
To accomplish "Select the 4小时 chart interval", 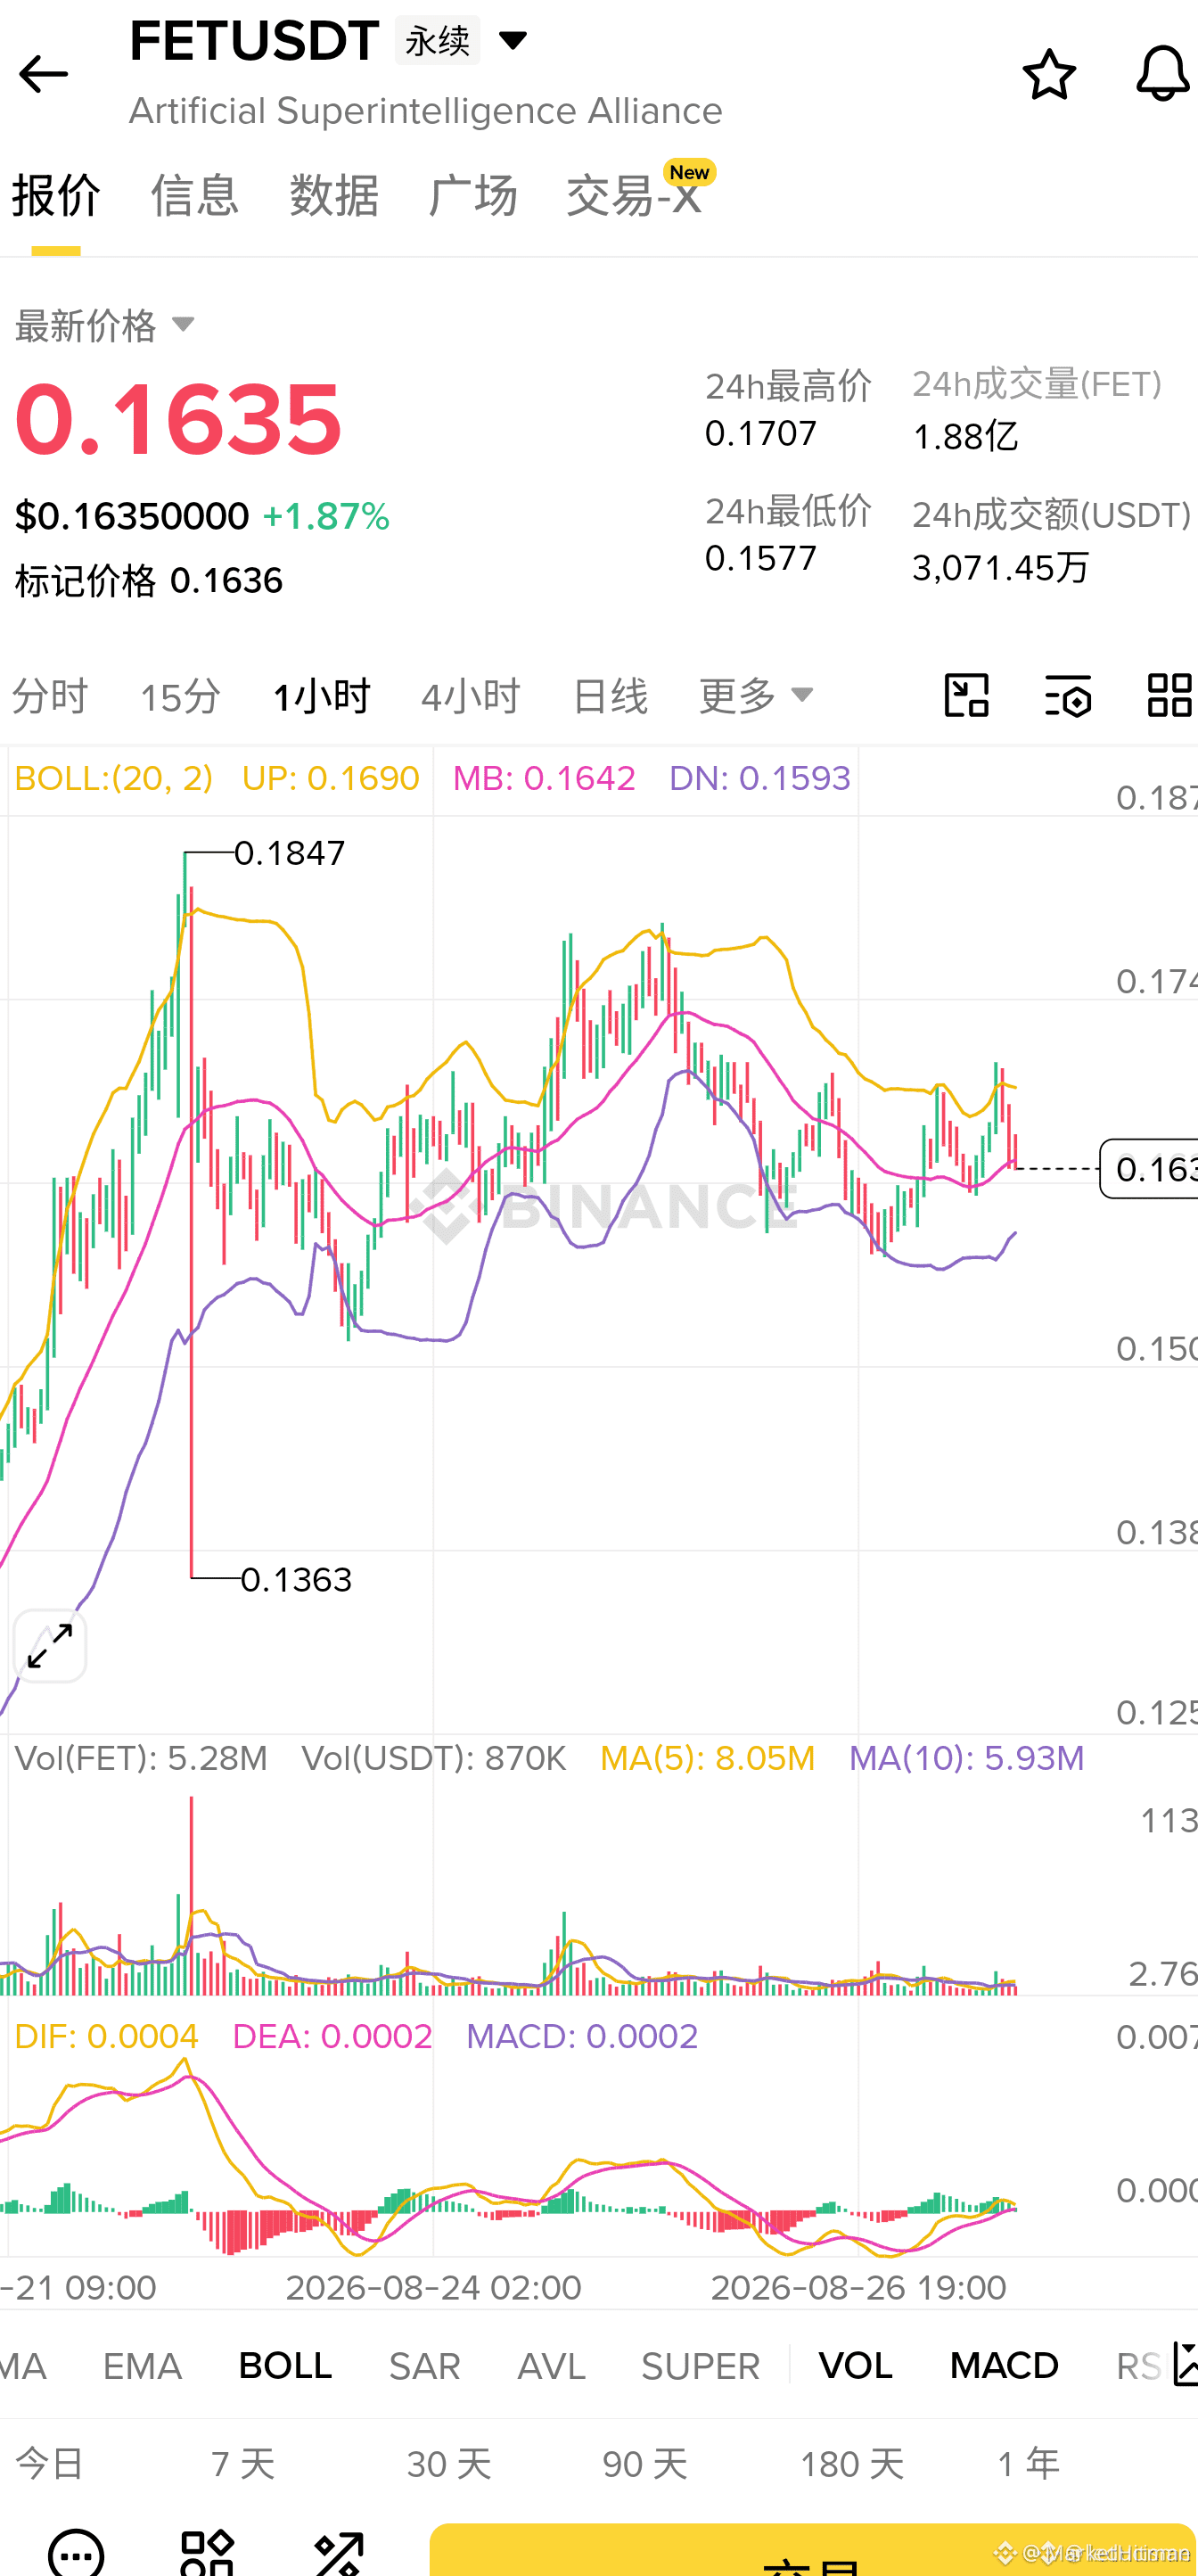I will point(471,695).
